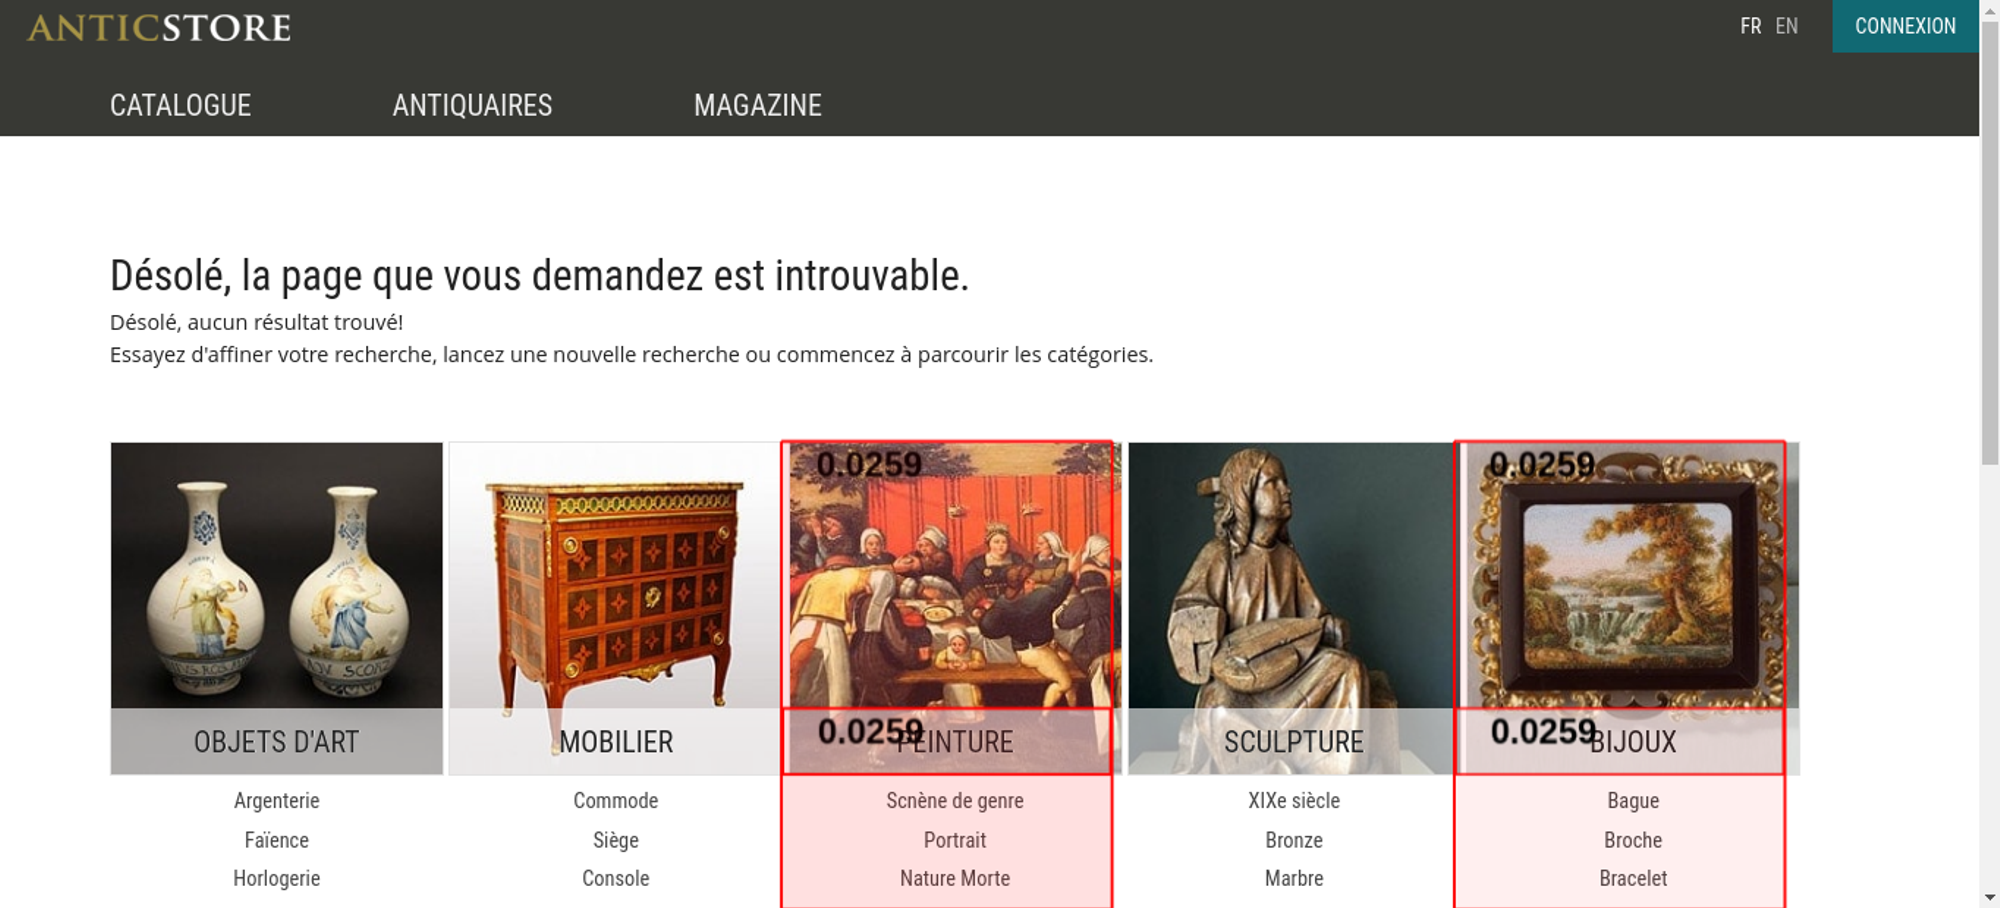The image size is (2000, 908).
Task: Click the AnticStore logo
Action: coord(159,27)
